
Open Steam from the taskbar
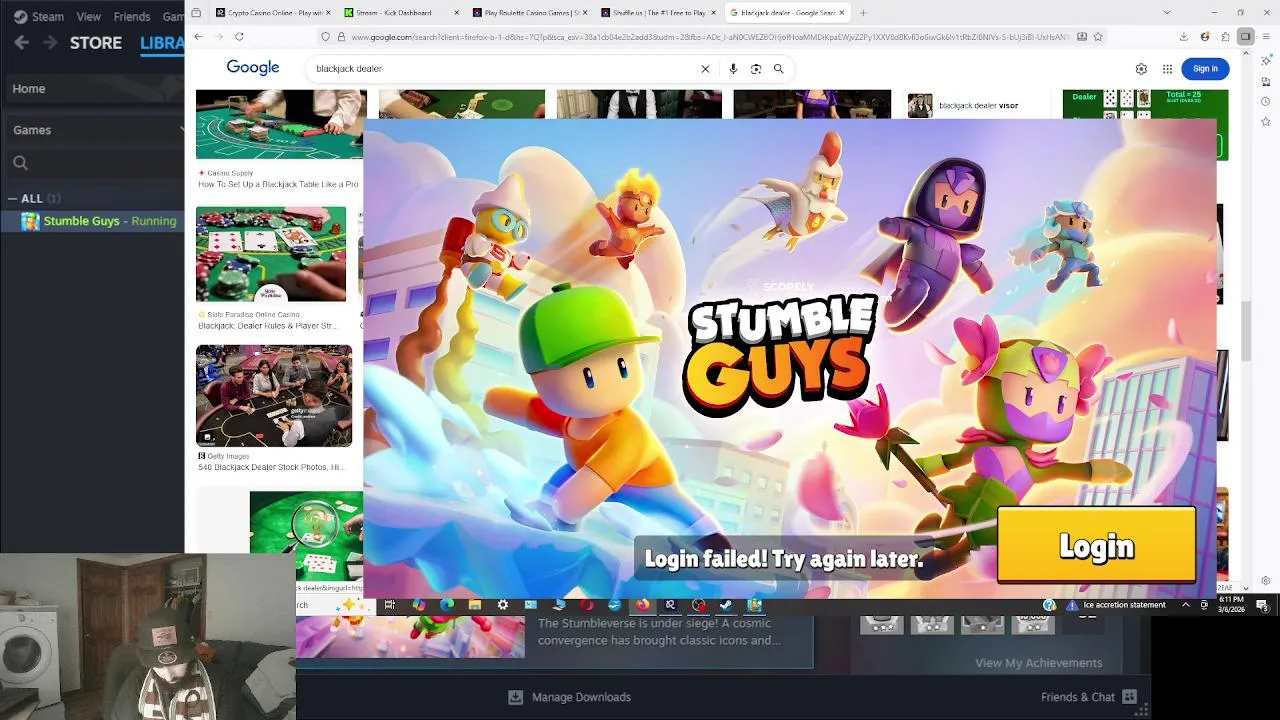(x=727, y=605)
